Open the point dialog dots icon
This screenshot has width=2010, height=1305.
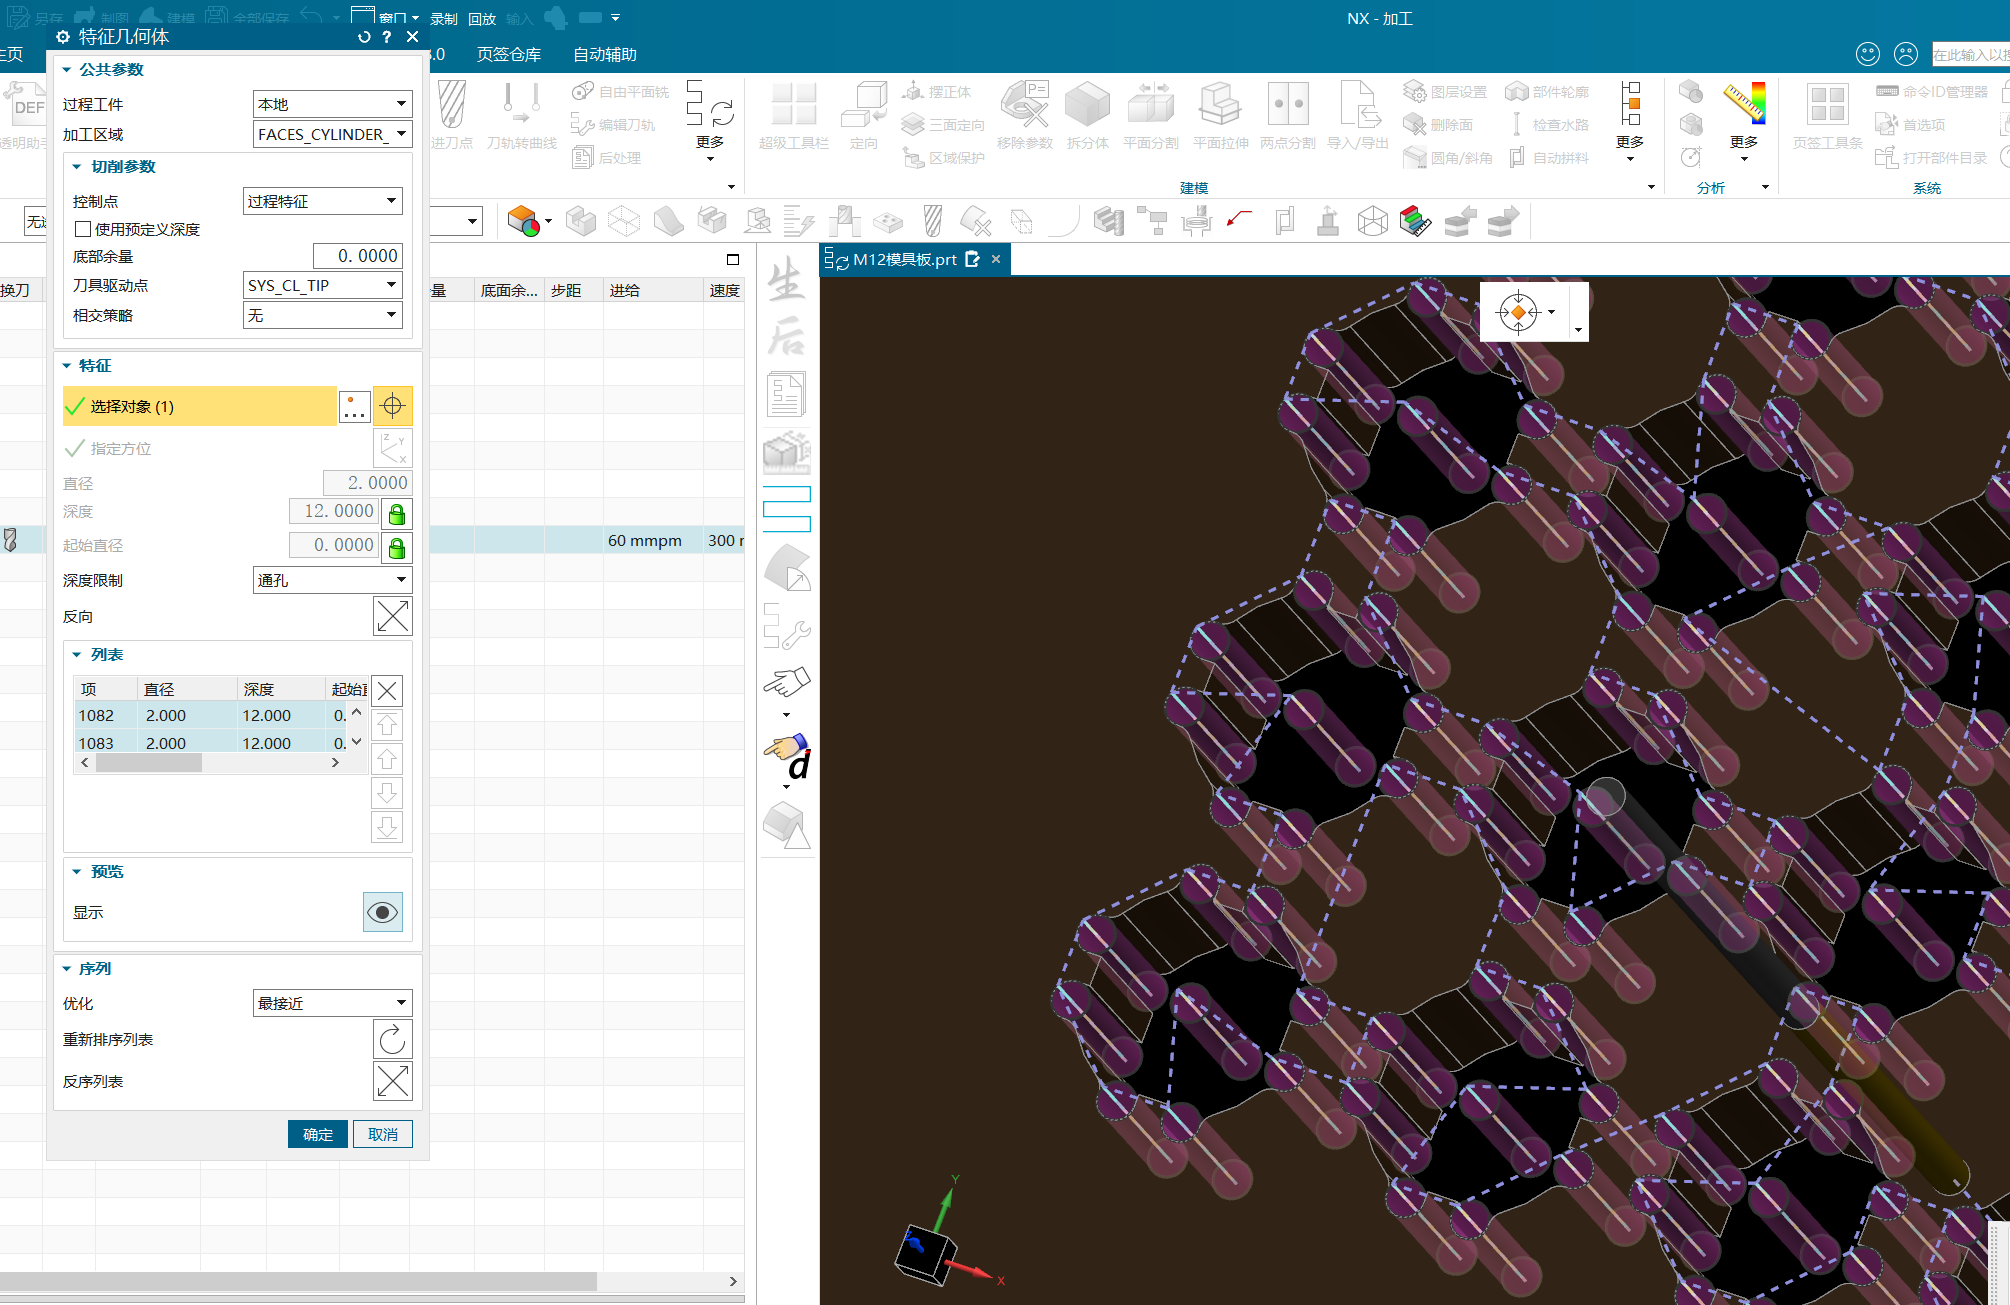[x=355, y=406]
